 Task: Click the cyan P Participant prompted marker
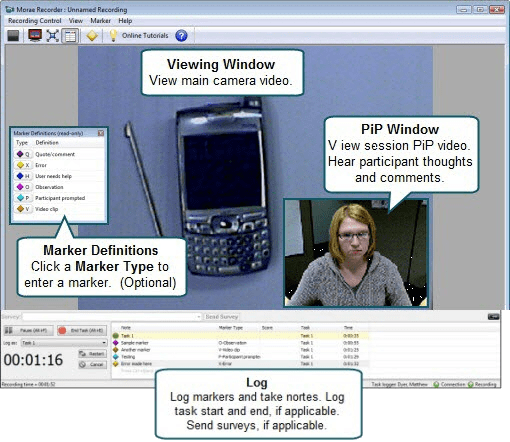(20, 198)
